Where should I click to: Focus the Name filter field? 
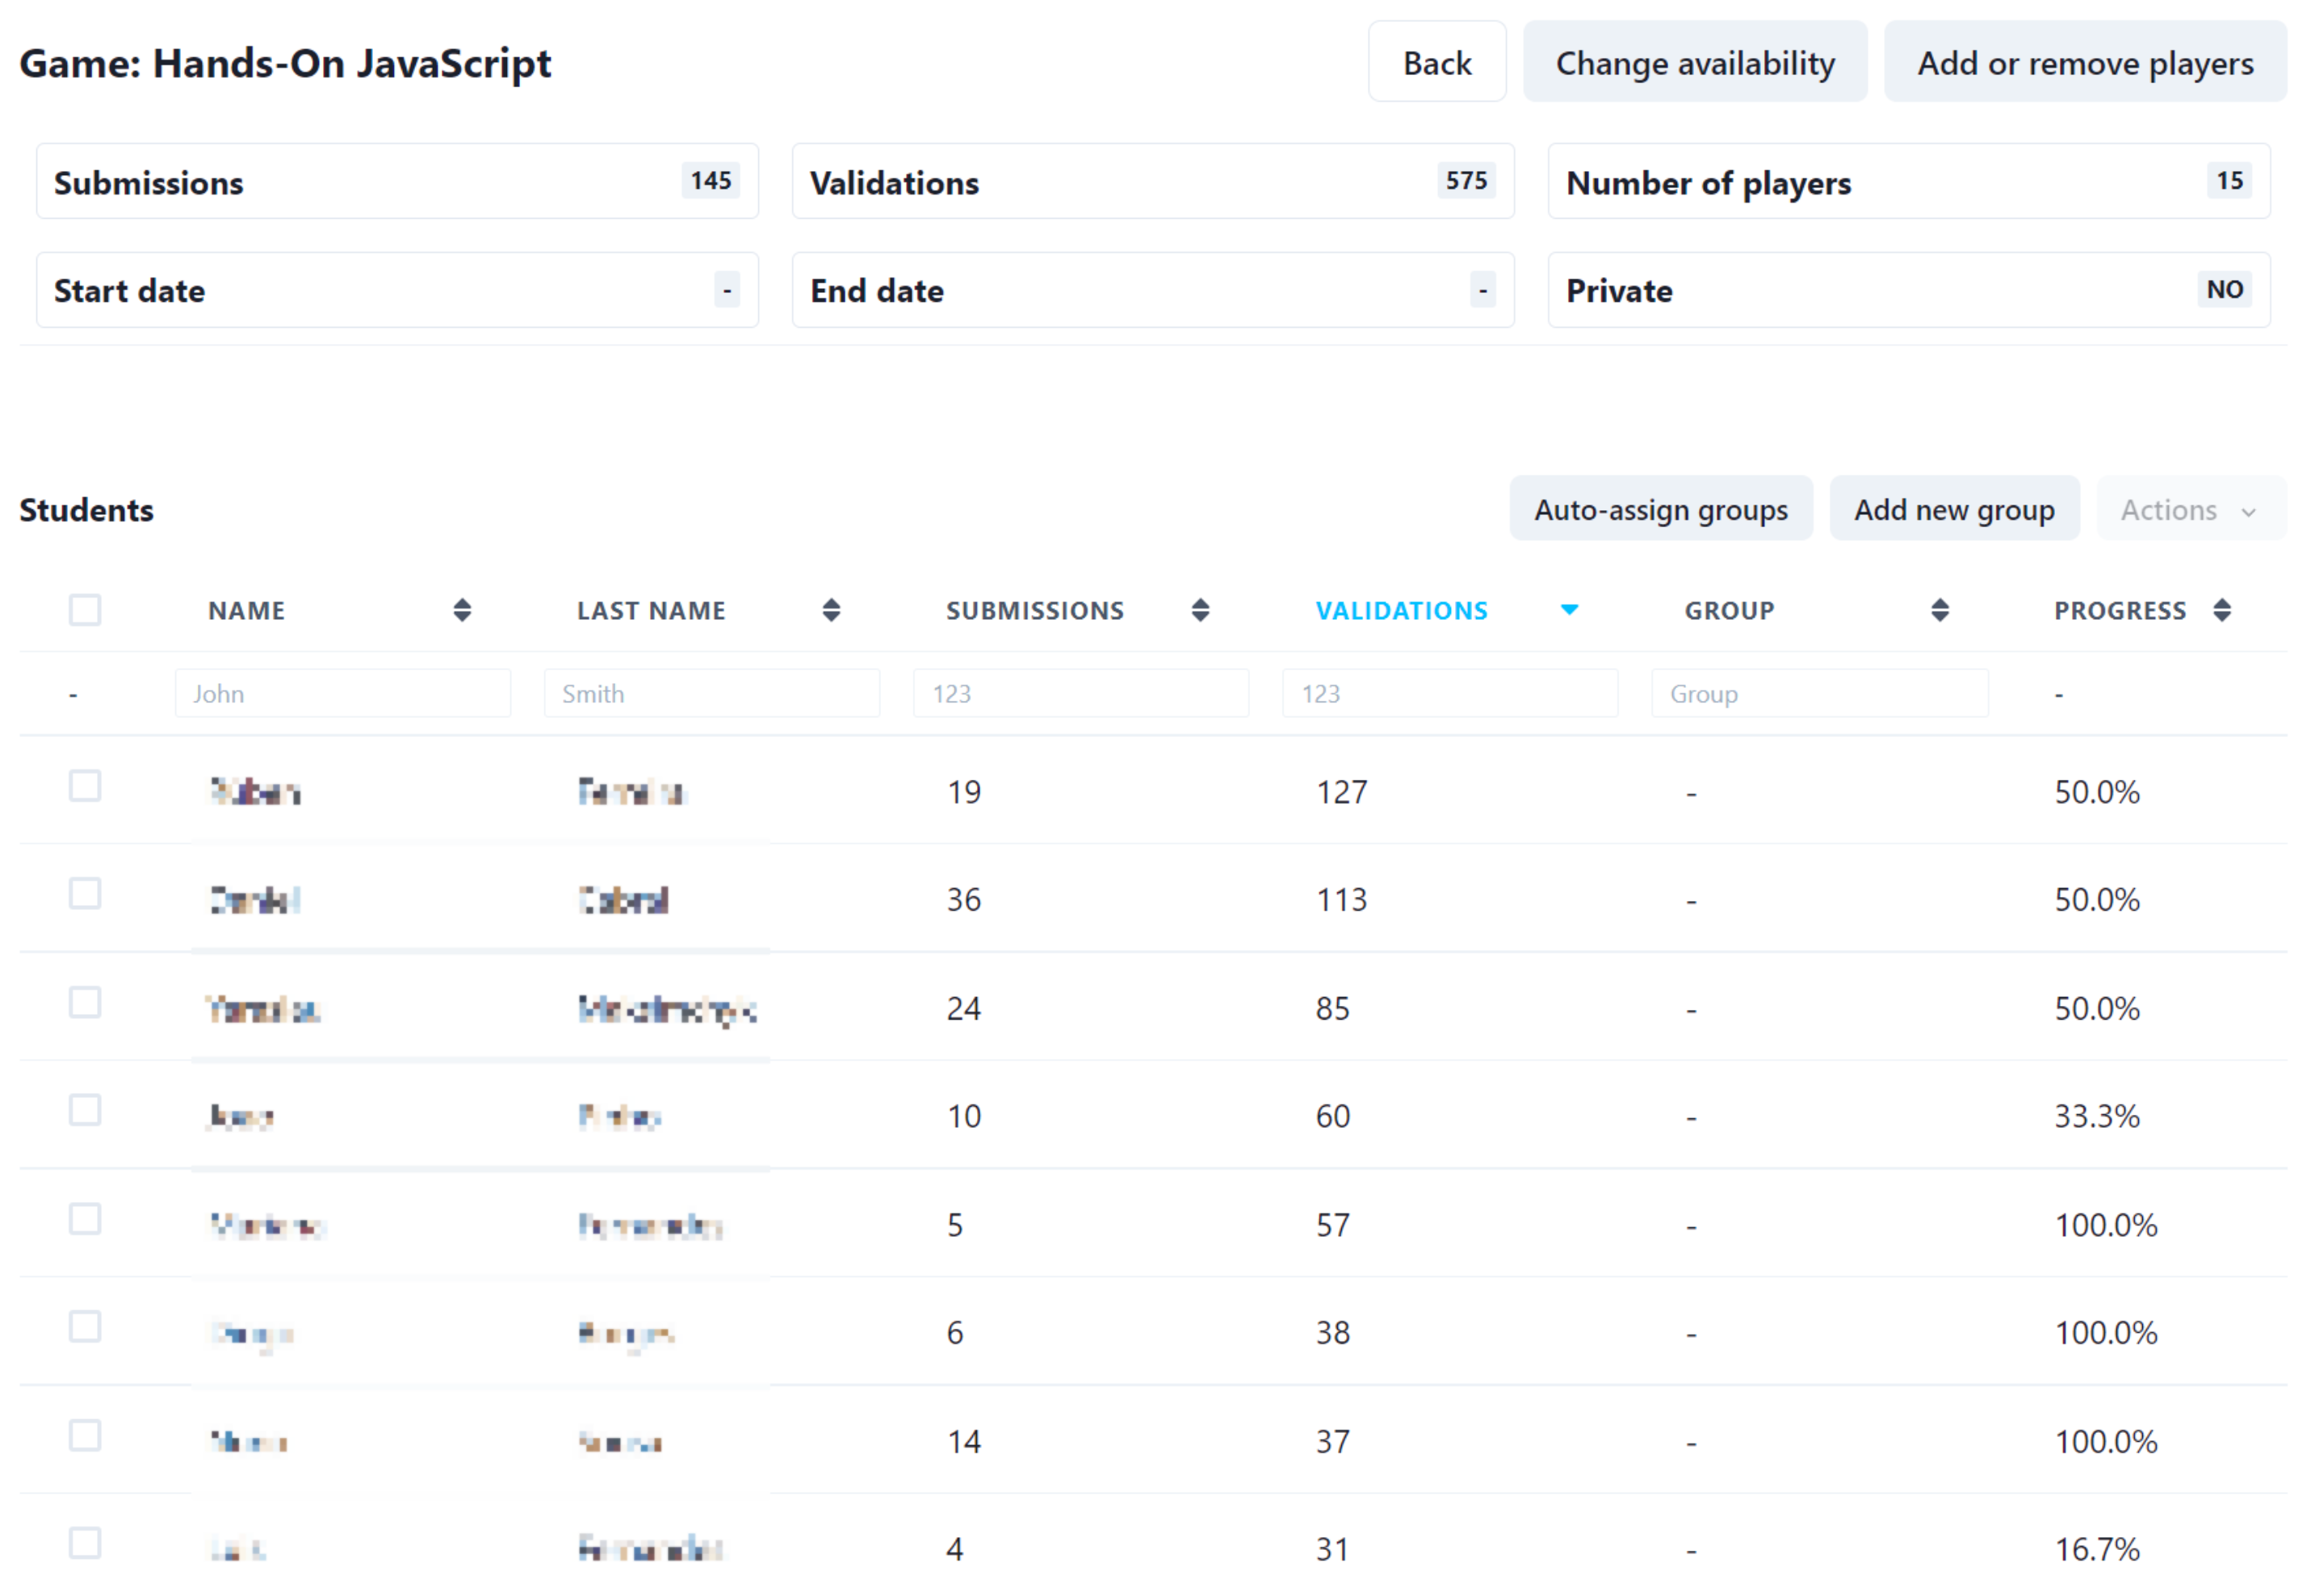tap(343, 694)
